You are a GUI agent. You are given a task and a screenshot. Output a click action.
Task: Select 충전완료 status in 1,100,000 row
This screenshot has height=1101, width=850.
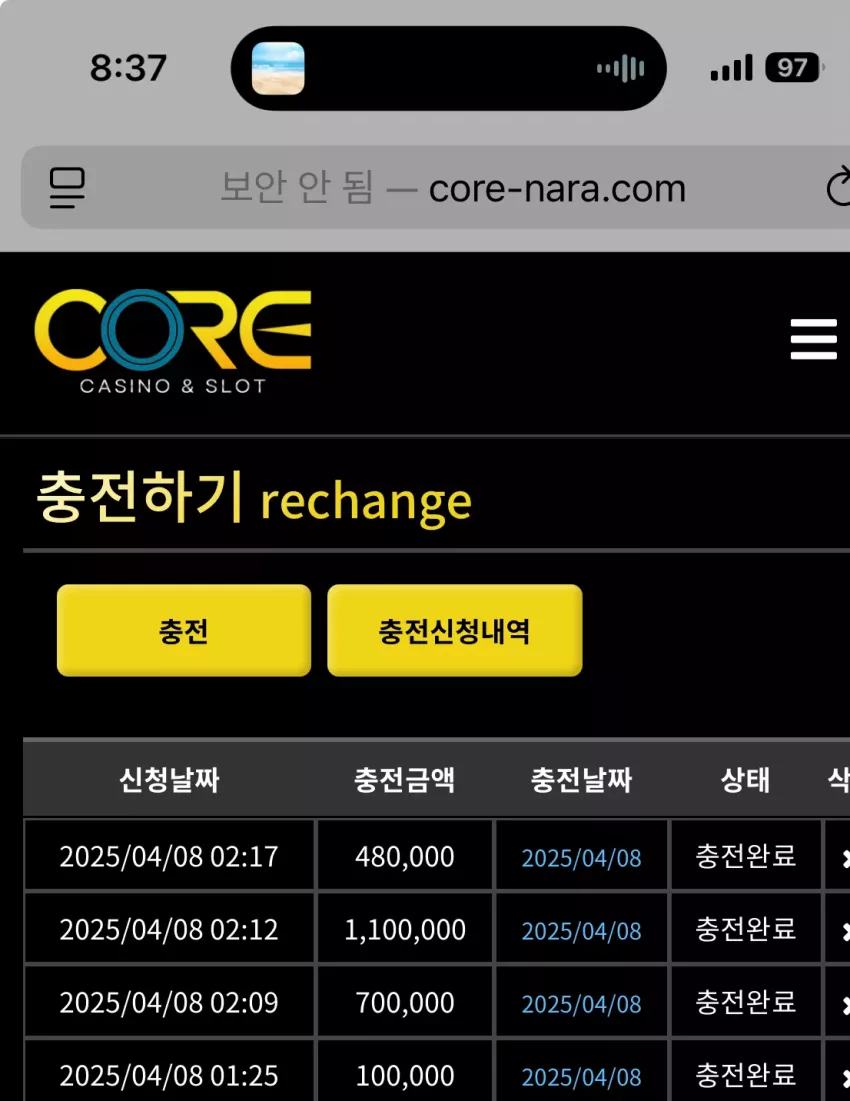[x=745, y=929]
